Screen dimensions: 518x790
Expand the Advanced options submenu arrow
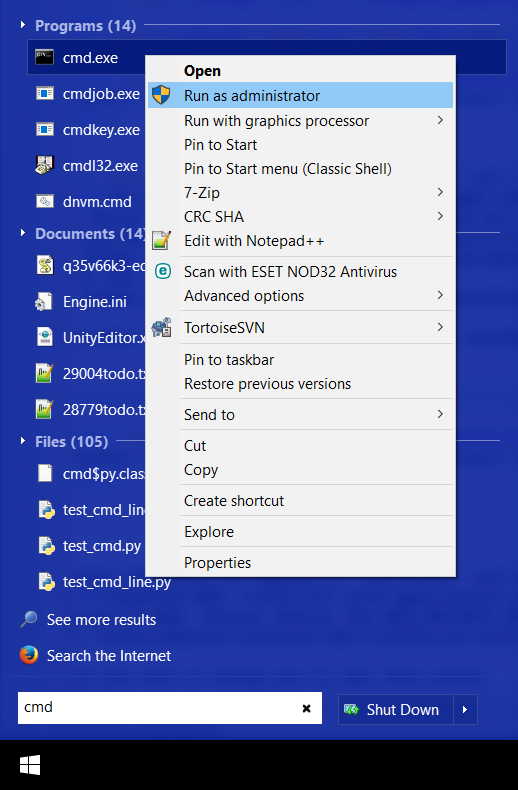[440, 295]
